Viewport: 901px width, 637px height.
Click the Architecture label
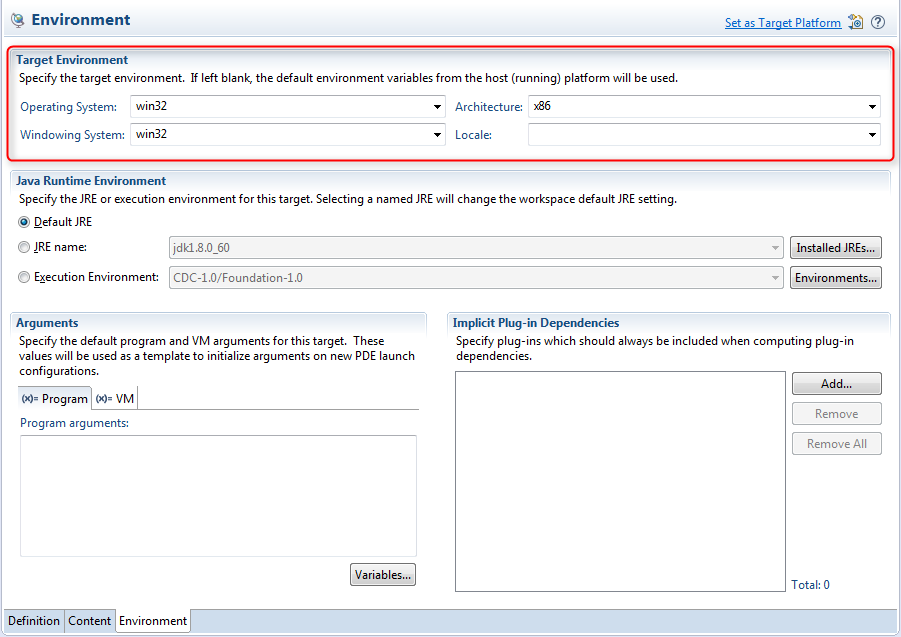pos(489,107)
